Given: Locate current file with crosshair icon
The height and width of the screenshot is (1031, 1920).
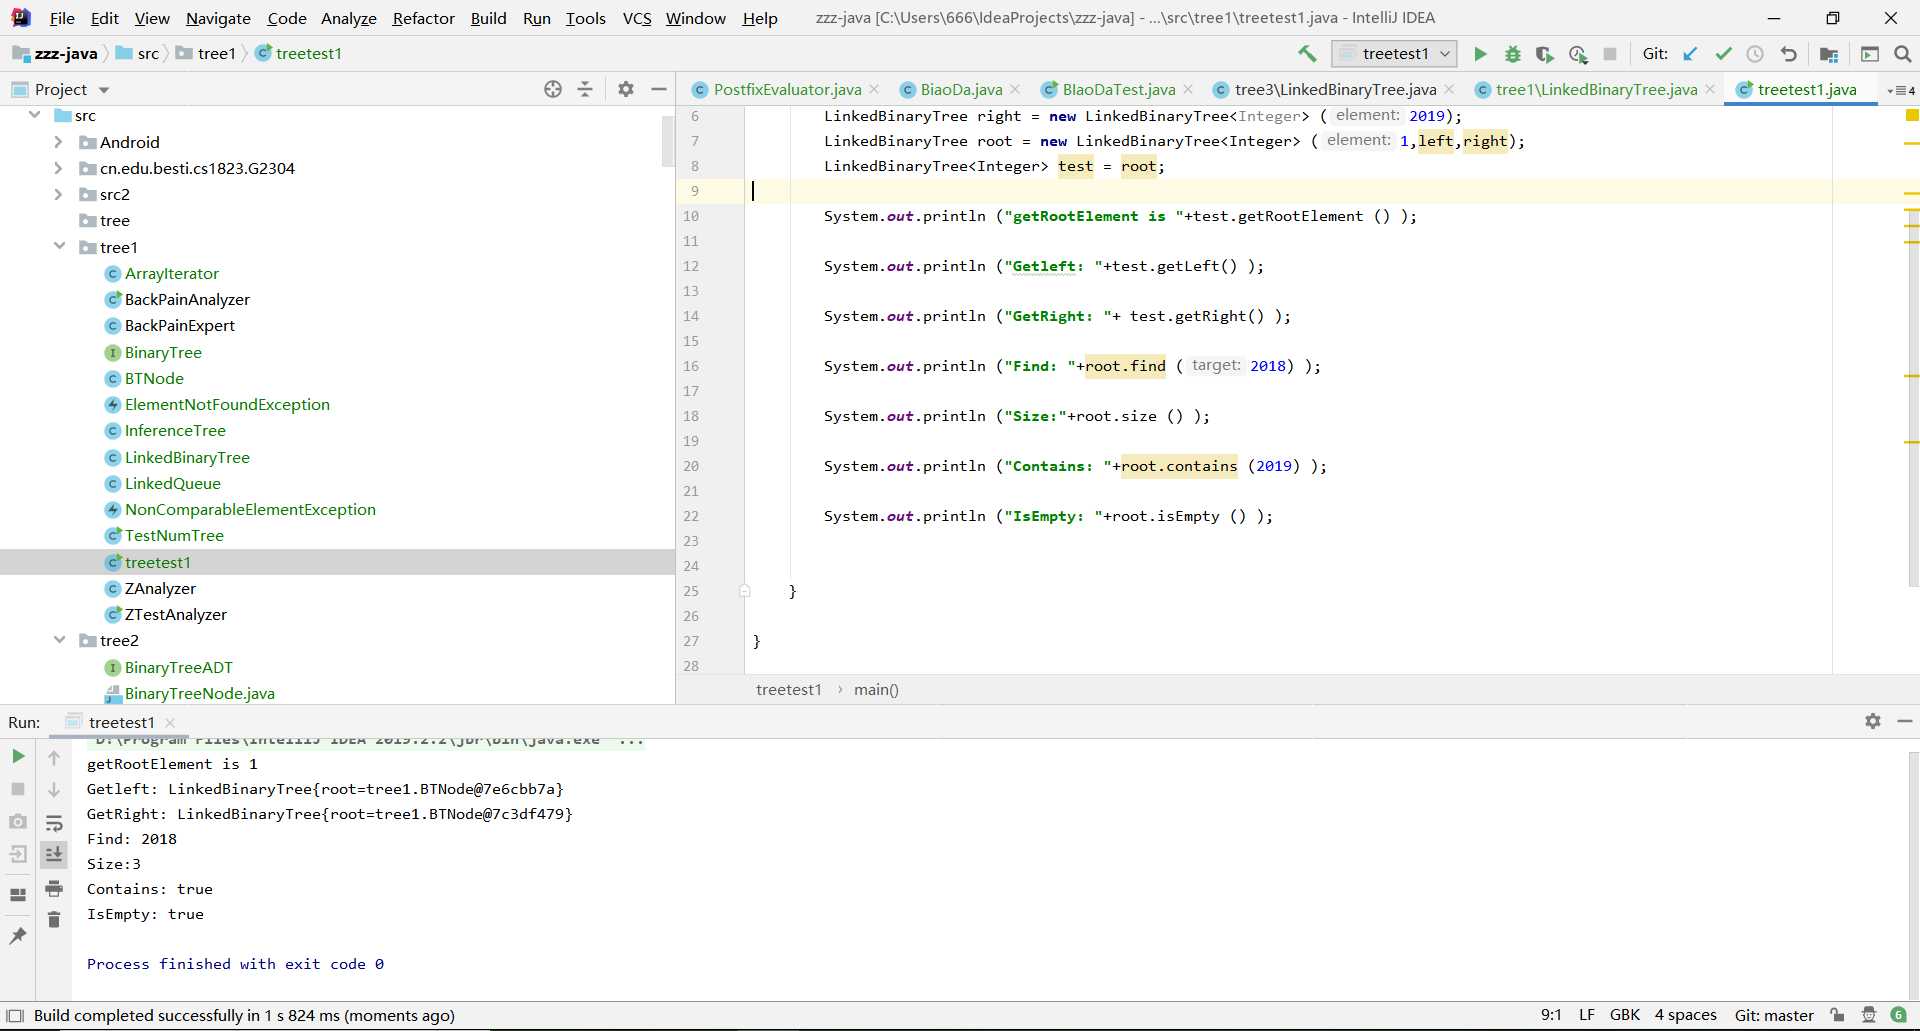Looking at the screenshot, I should pos(553,89).
